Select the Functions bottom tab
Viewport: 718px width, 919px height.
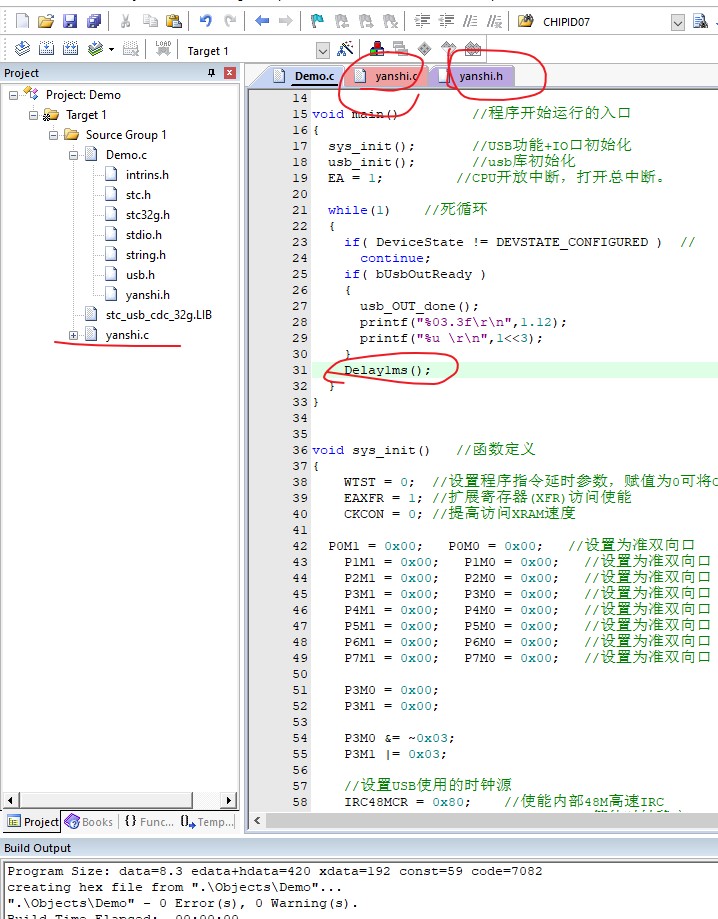click(x=149, y=822)
